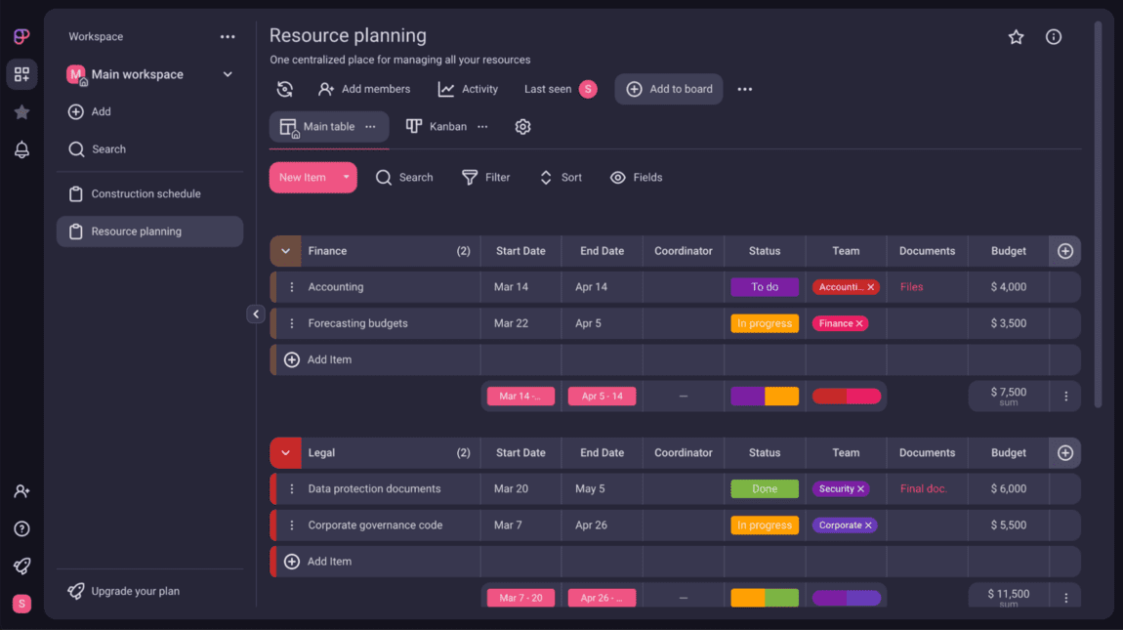Open the Integrate icon in the board toolbar
This screenshot has width=1123, height=630.
point(284,89)
